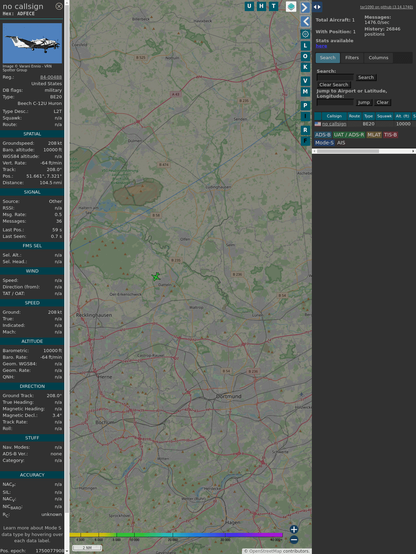This screenshot has height=554, width=416.
Task: Click the T button above the map
Action: coord(273,6)
